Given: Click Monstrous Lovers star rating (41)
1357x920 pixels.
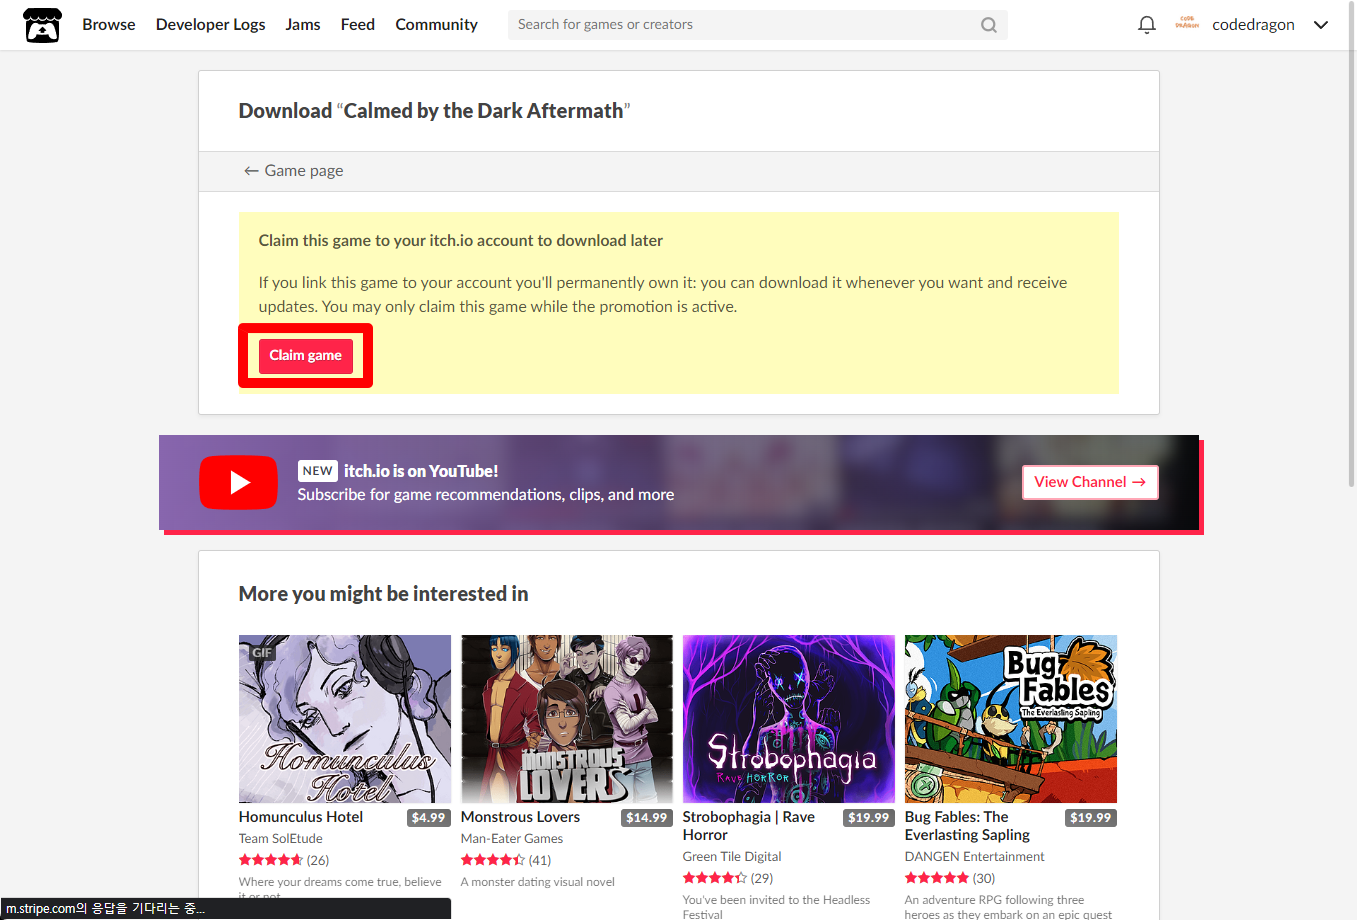Looking at the screenshot, I should 506,860.
